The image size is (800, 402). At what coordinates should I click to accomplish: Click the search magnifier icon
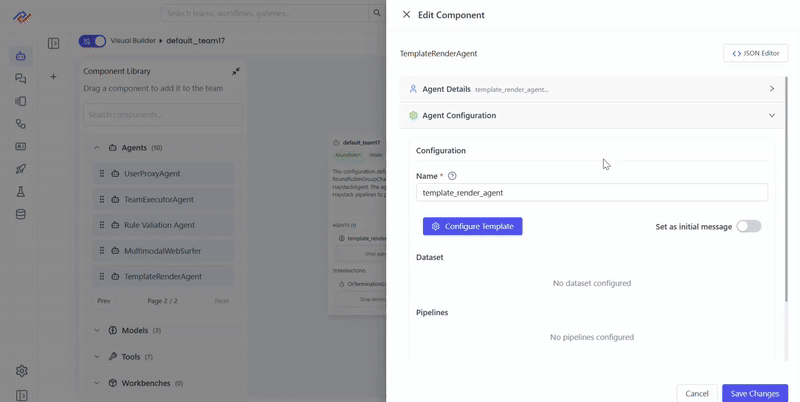[377, 13]
